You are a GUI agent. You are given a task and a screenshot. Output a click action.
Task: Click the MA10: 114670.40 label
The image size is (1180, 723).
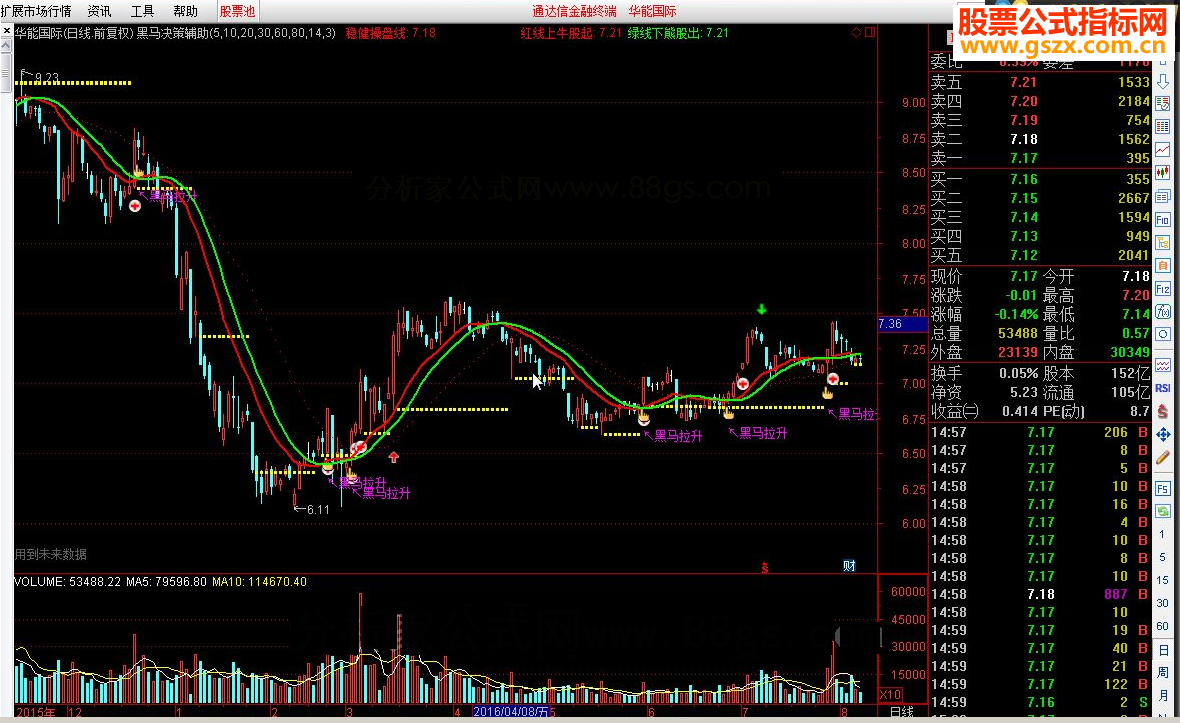260,582
